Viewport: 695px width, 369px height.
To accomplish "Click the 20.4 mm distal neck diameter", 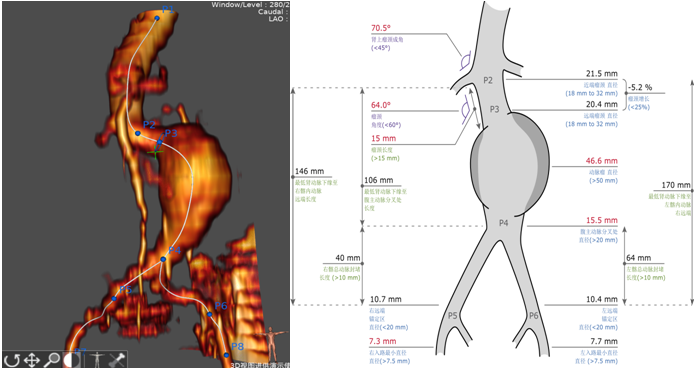I will point(601,105).
